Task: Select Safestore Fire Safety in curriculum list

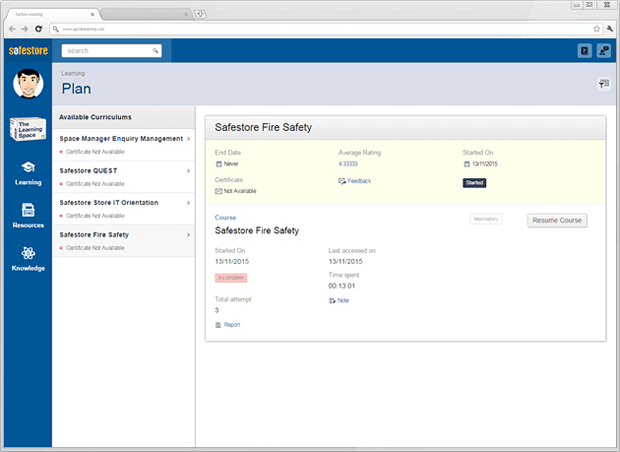Action: click(123, 241)
